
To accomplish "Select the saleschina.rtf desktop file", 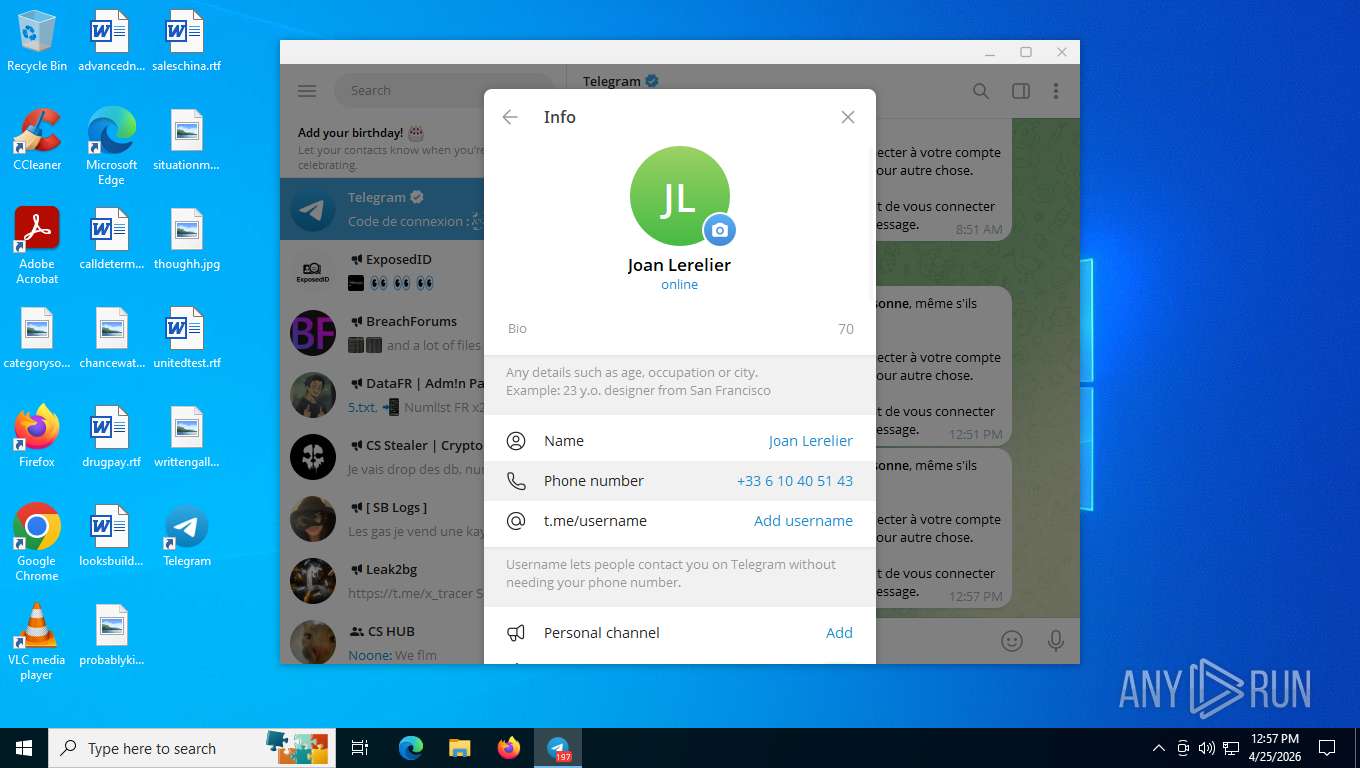I will tap(187, 42).
